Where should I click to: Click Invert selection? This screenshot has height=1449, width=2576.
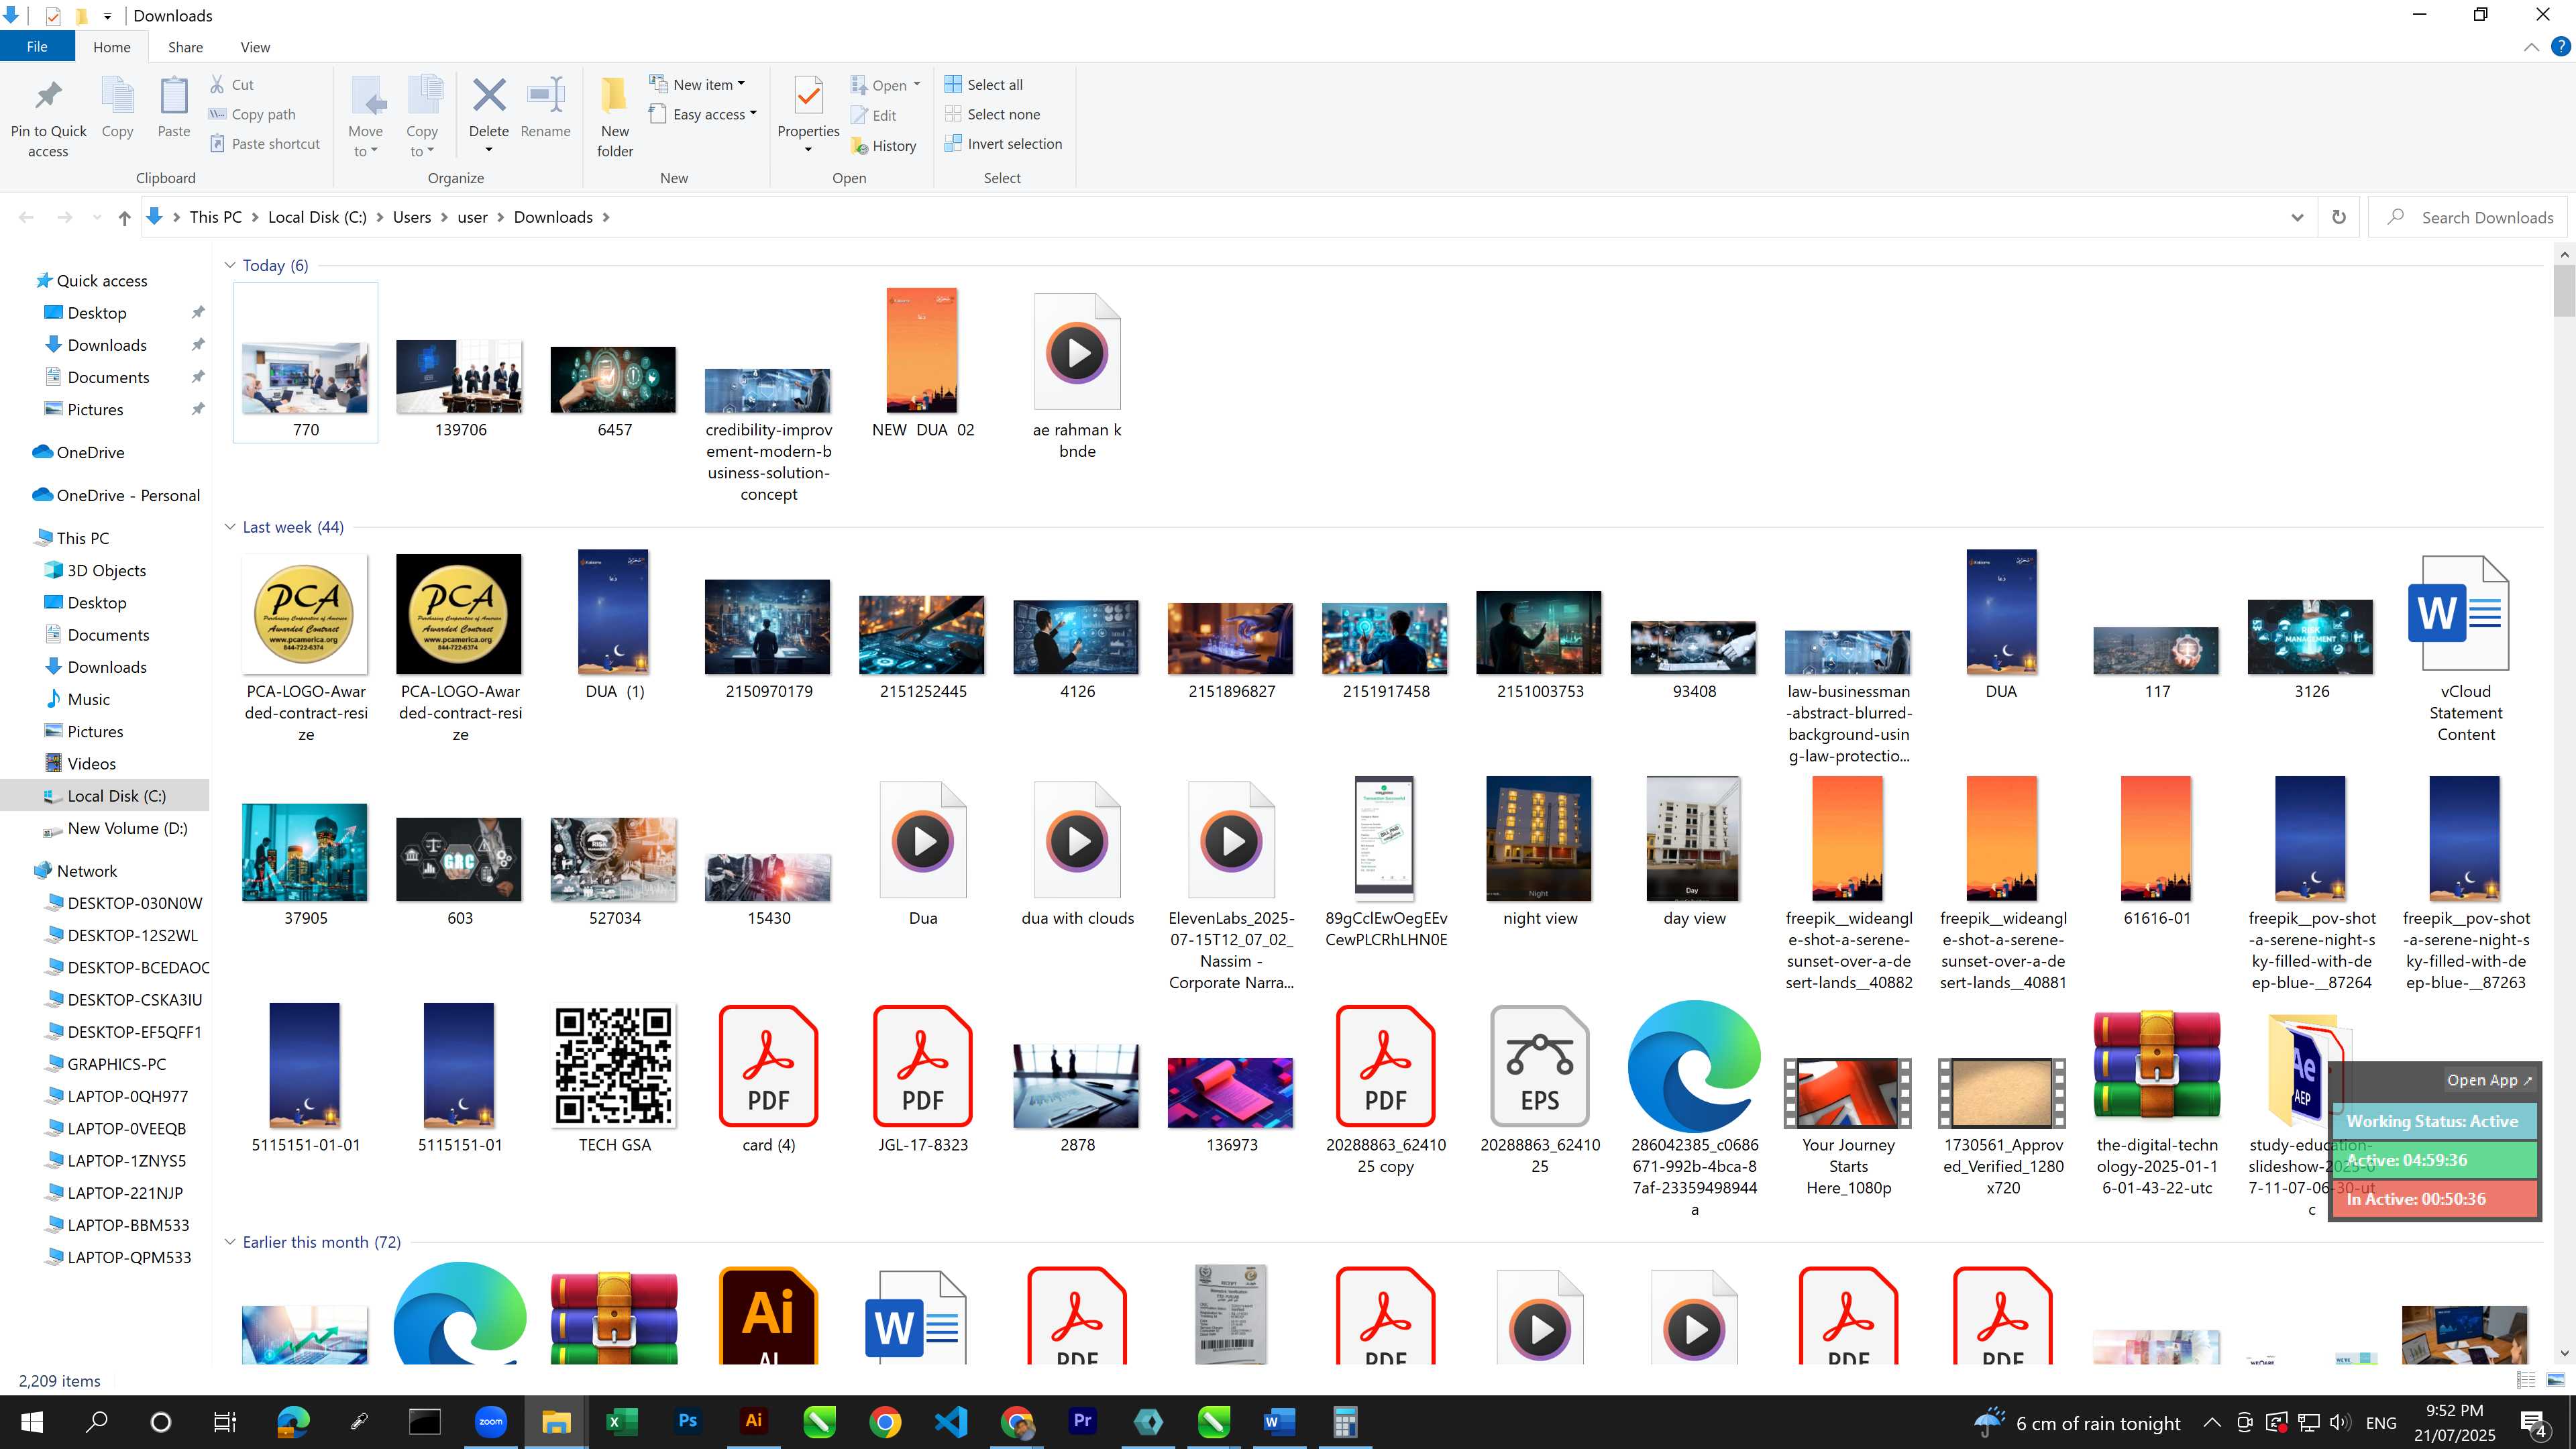pyautogui.click(x=1003, y=143)
